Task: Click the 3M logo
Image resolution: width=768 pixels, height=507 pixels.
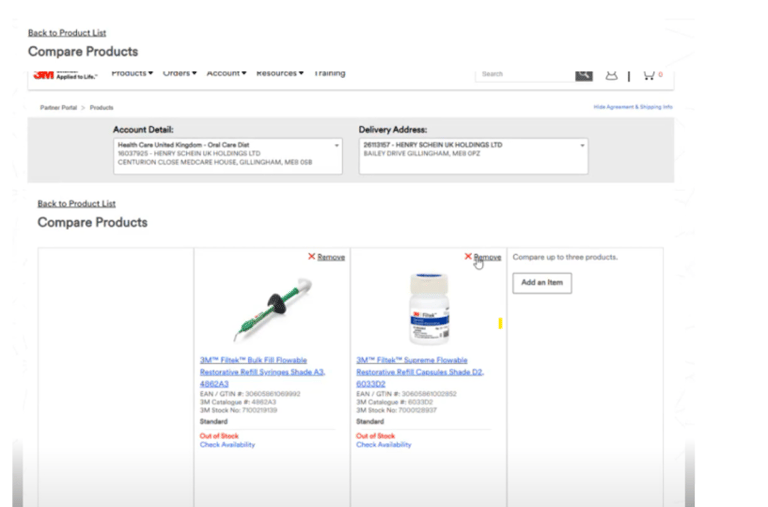Action: (44, 75)
